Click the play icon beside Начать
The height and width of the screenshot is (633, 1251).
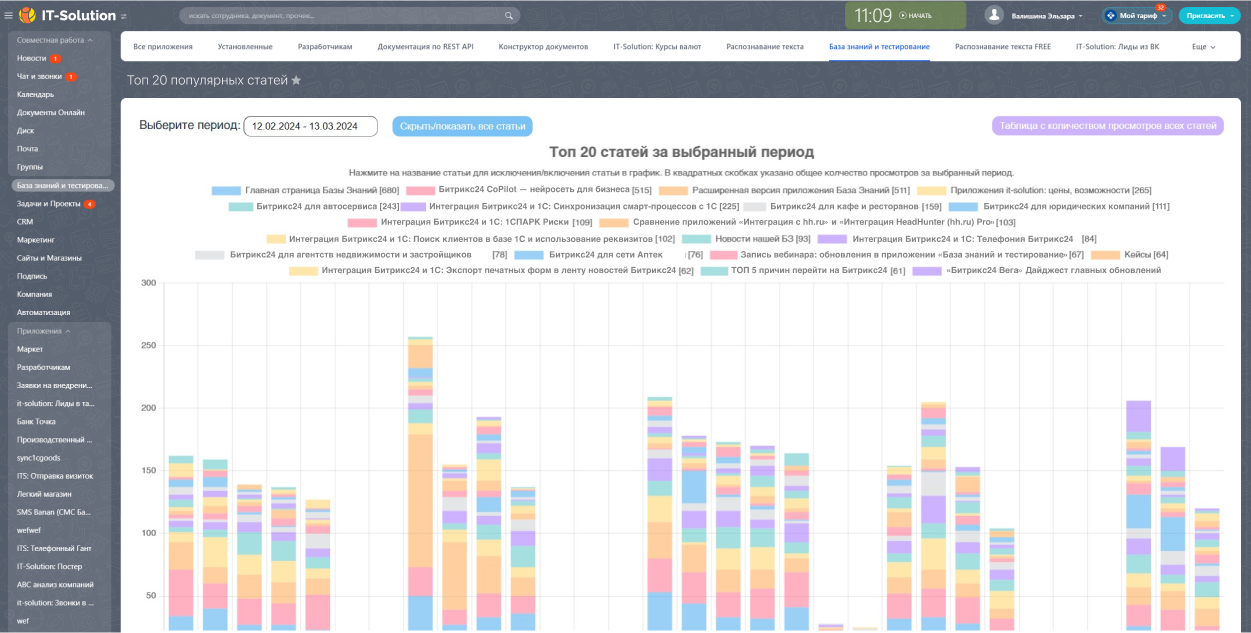[x=903, y=15]
